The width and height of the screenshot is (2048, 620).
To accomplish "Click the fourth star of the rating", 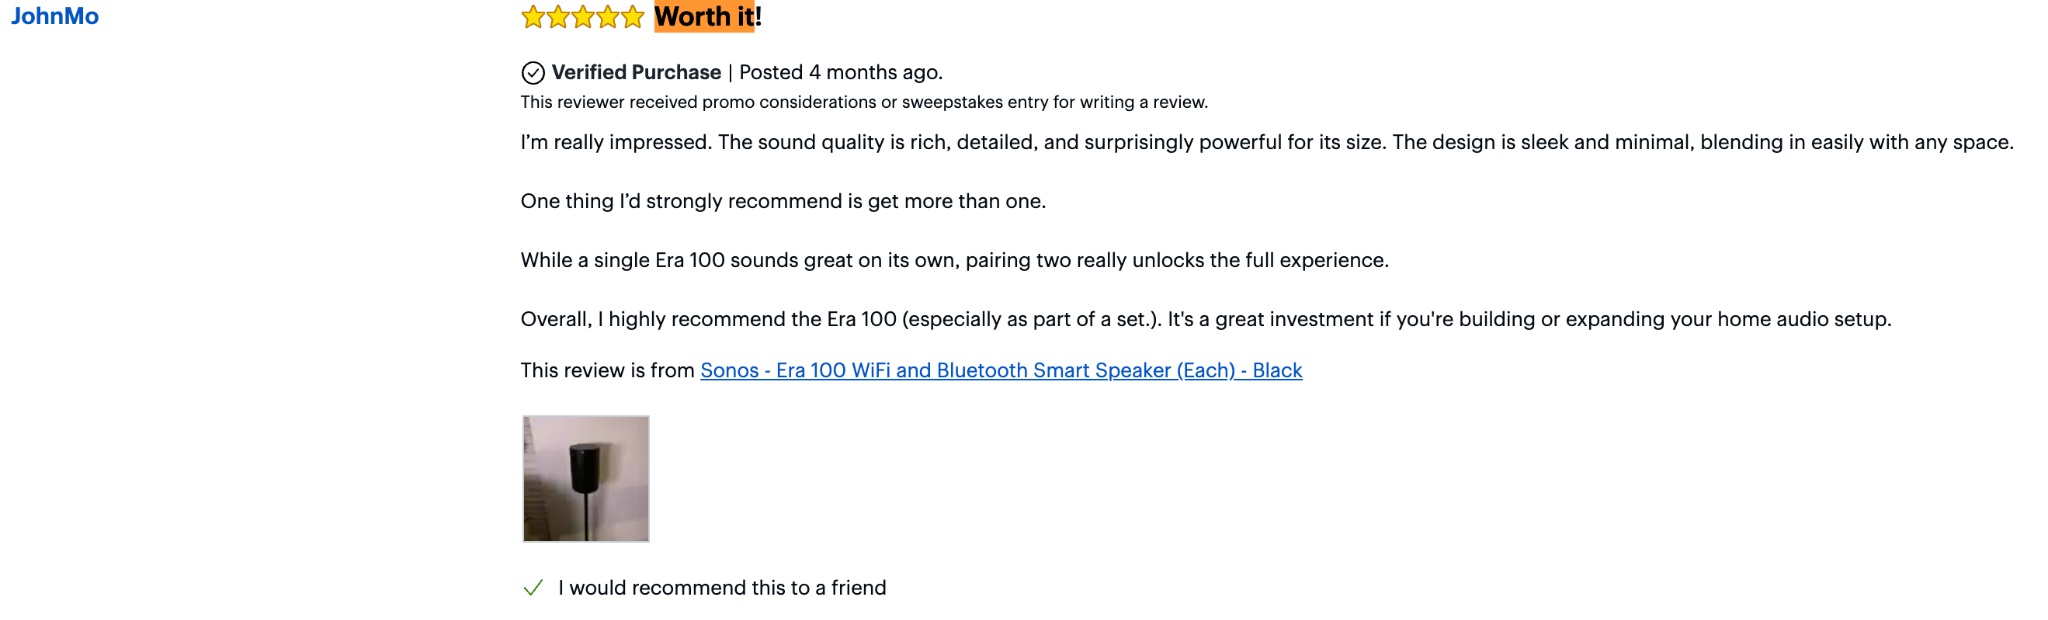I will (x=609, y=17).
